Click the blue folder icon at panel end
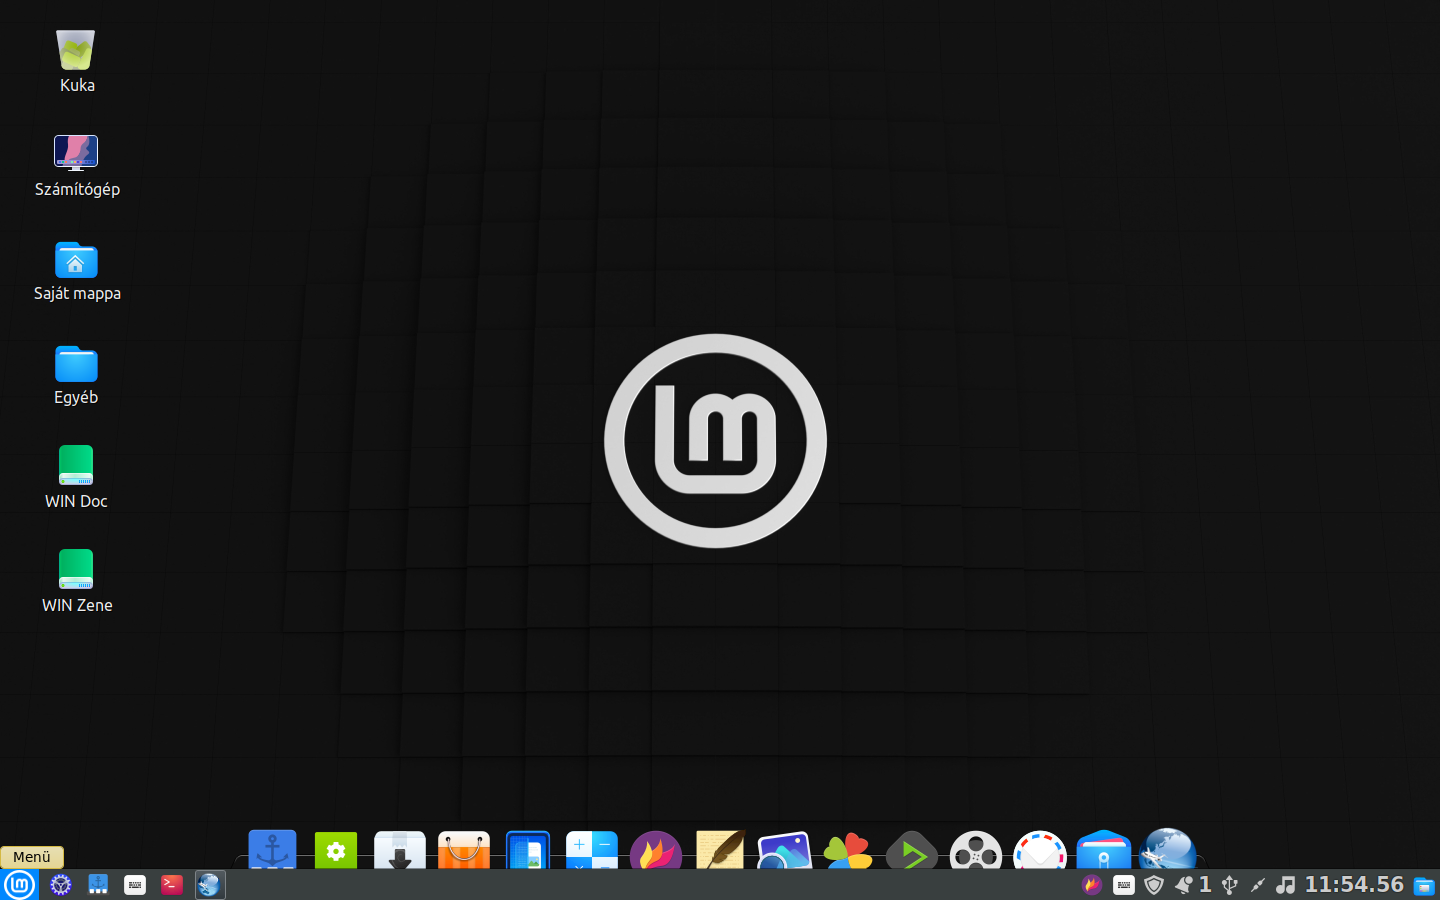 coord(1424,885)
